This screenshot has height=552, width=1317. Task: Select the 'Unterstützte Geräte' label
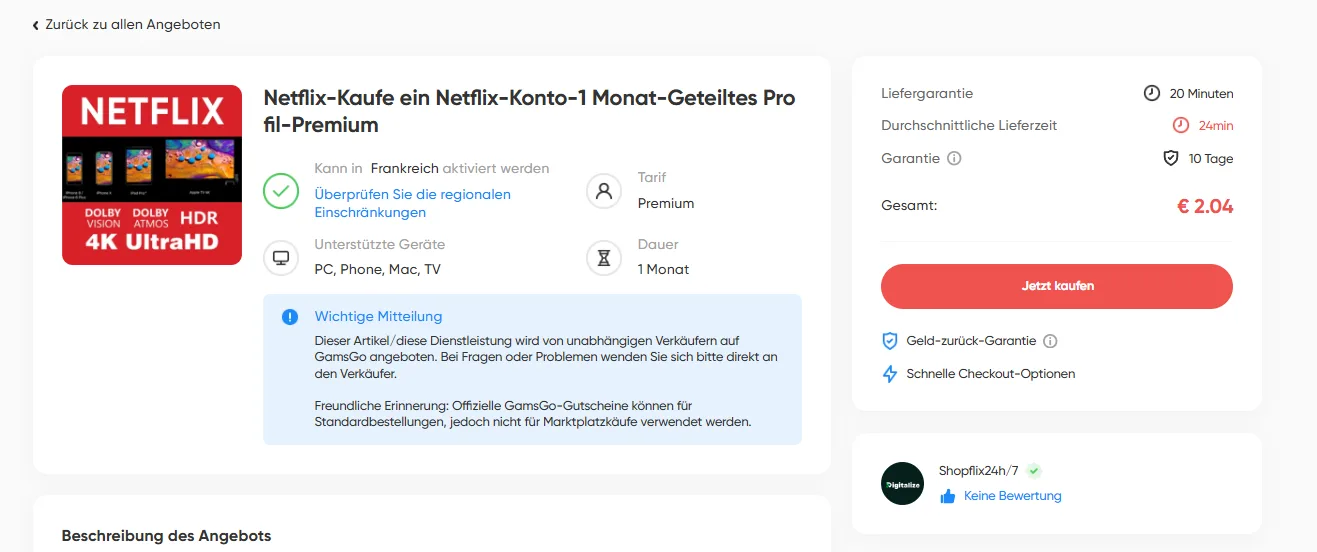[x=380, y=244]
